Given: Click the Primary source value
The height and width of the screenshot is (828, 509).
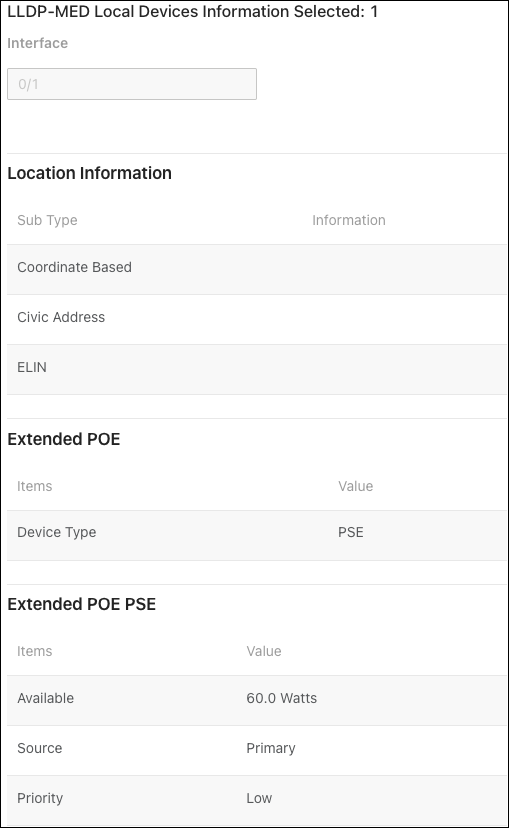Looking at the screenshot, I should tap(271, 748).
